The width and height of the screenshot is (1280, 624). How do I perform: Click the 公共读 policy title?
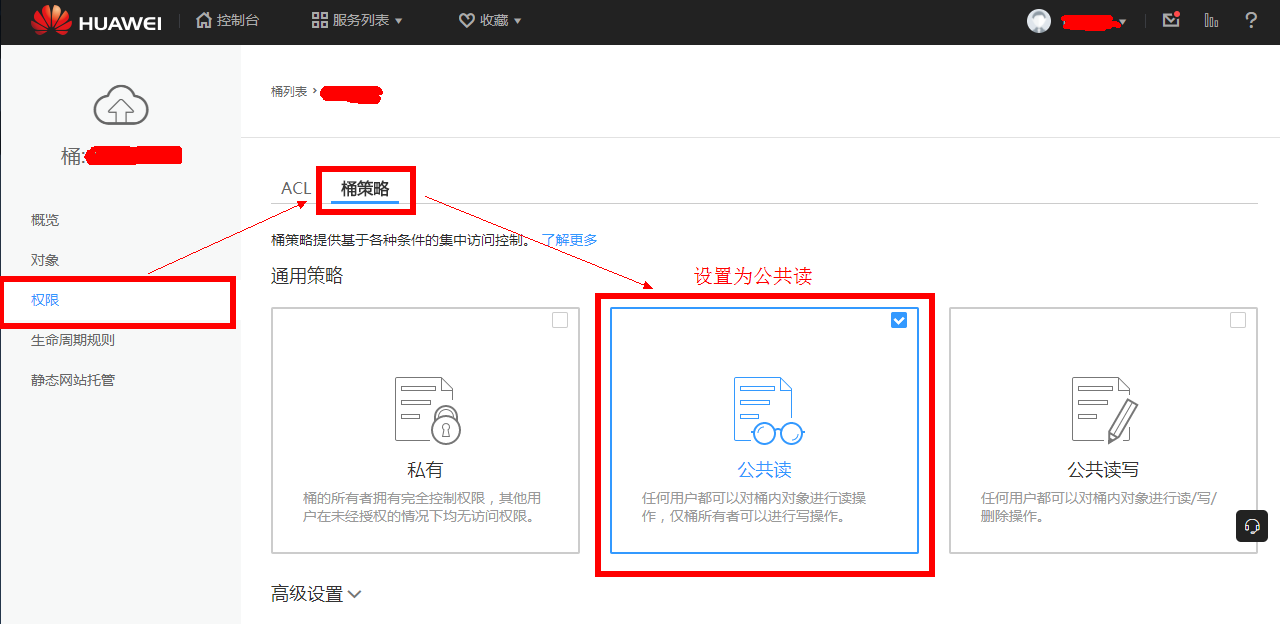pyautogui.click(x=765, y=470)
